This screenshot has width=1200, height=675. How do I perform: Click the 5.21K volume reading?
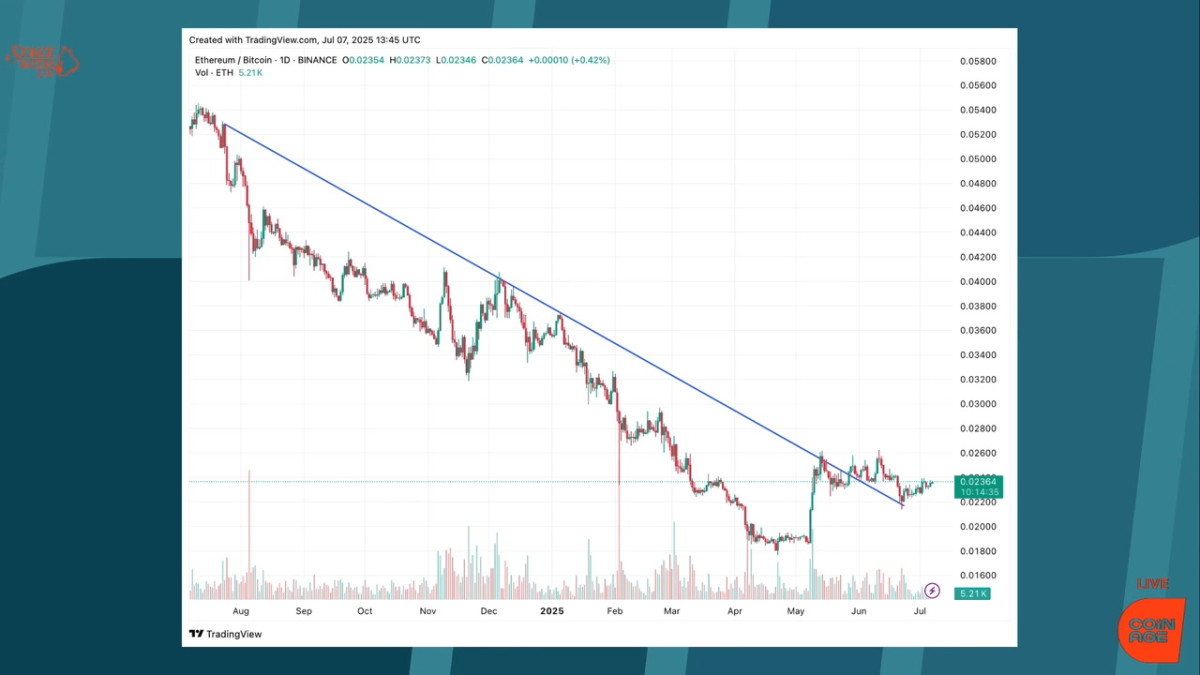(x=250, y=72)
